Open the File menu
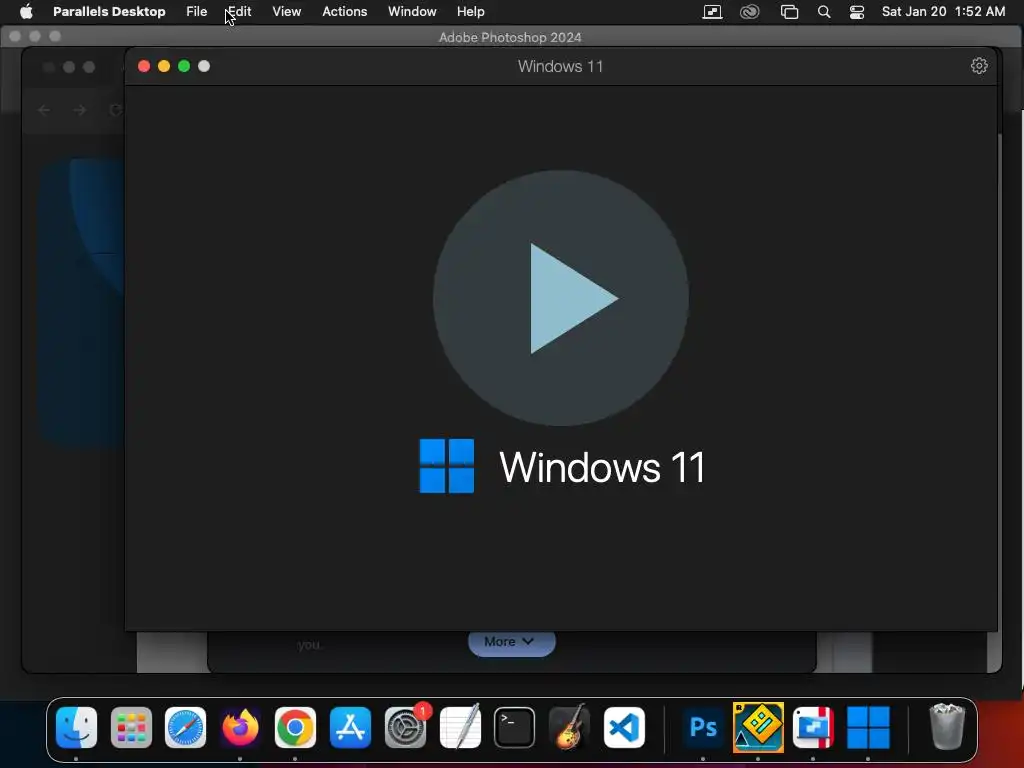This screenshot has height=768, width=1024. coord(197,12)
